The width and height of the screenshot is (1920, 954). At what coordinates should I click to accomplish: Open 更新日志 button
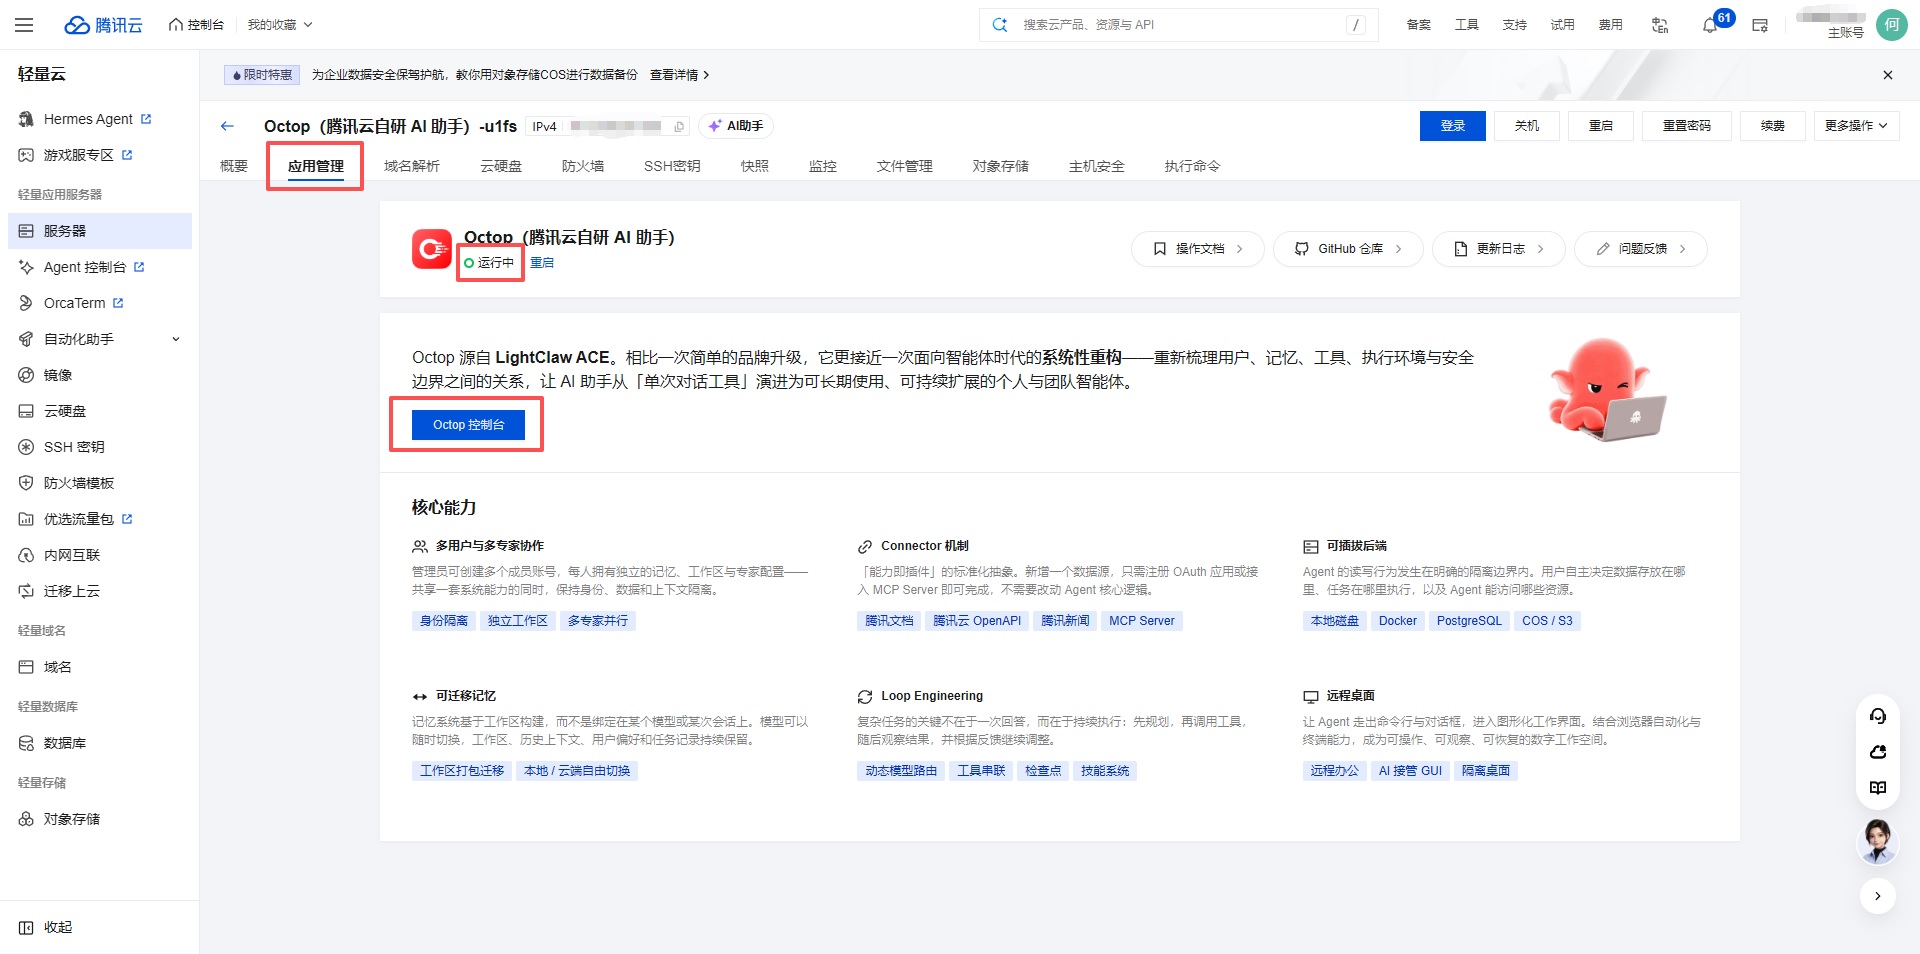[1499, 249]
